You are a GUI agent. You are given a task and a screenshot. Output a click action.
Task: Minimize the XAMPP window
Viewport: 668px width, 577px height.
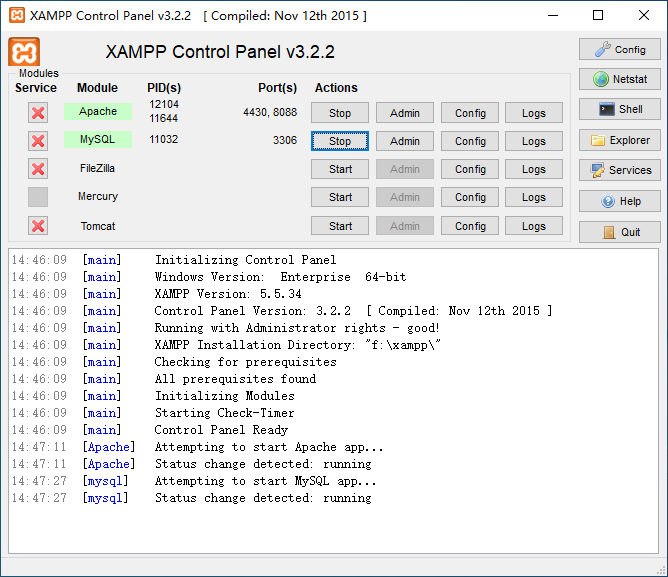coord(553,15)
